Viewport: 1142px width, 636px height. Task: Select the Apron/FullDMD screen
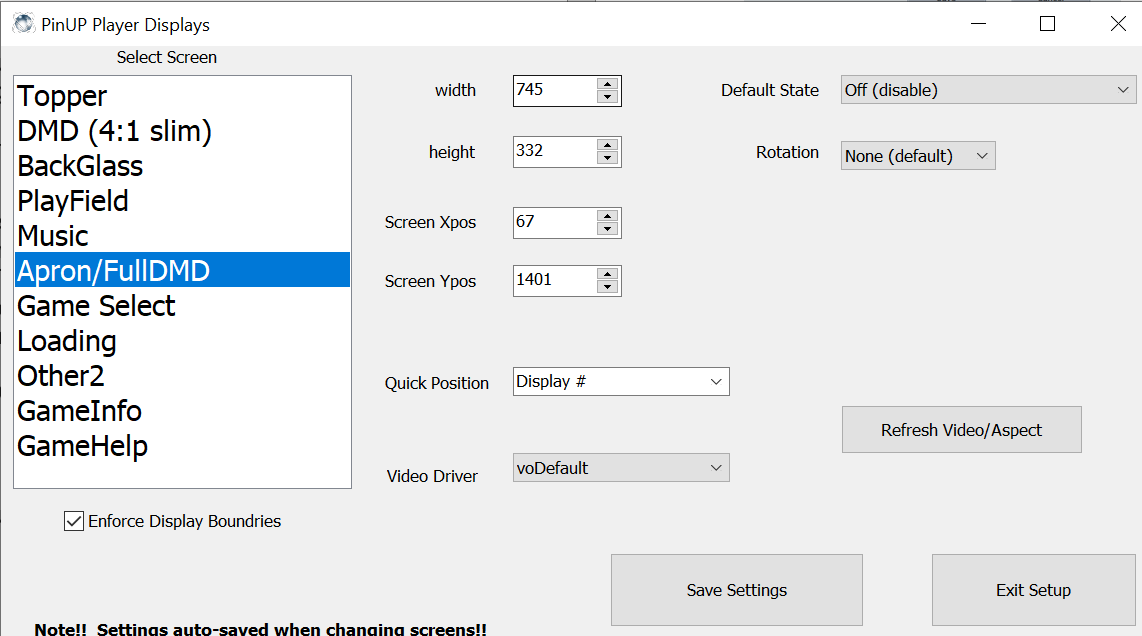(x=182, y=270)
